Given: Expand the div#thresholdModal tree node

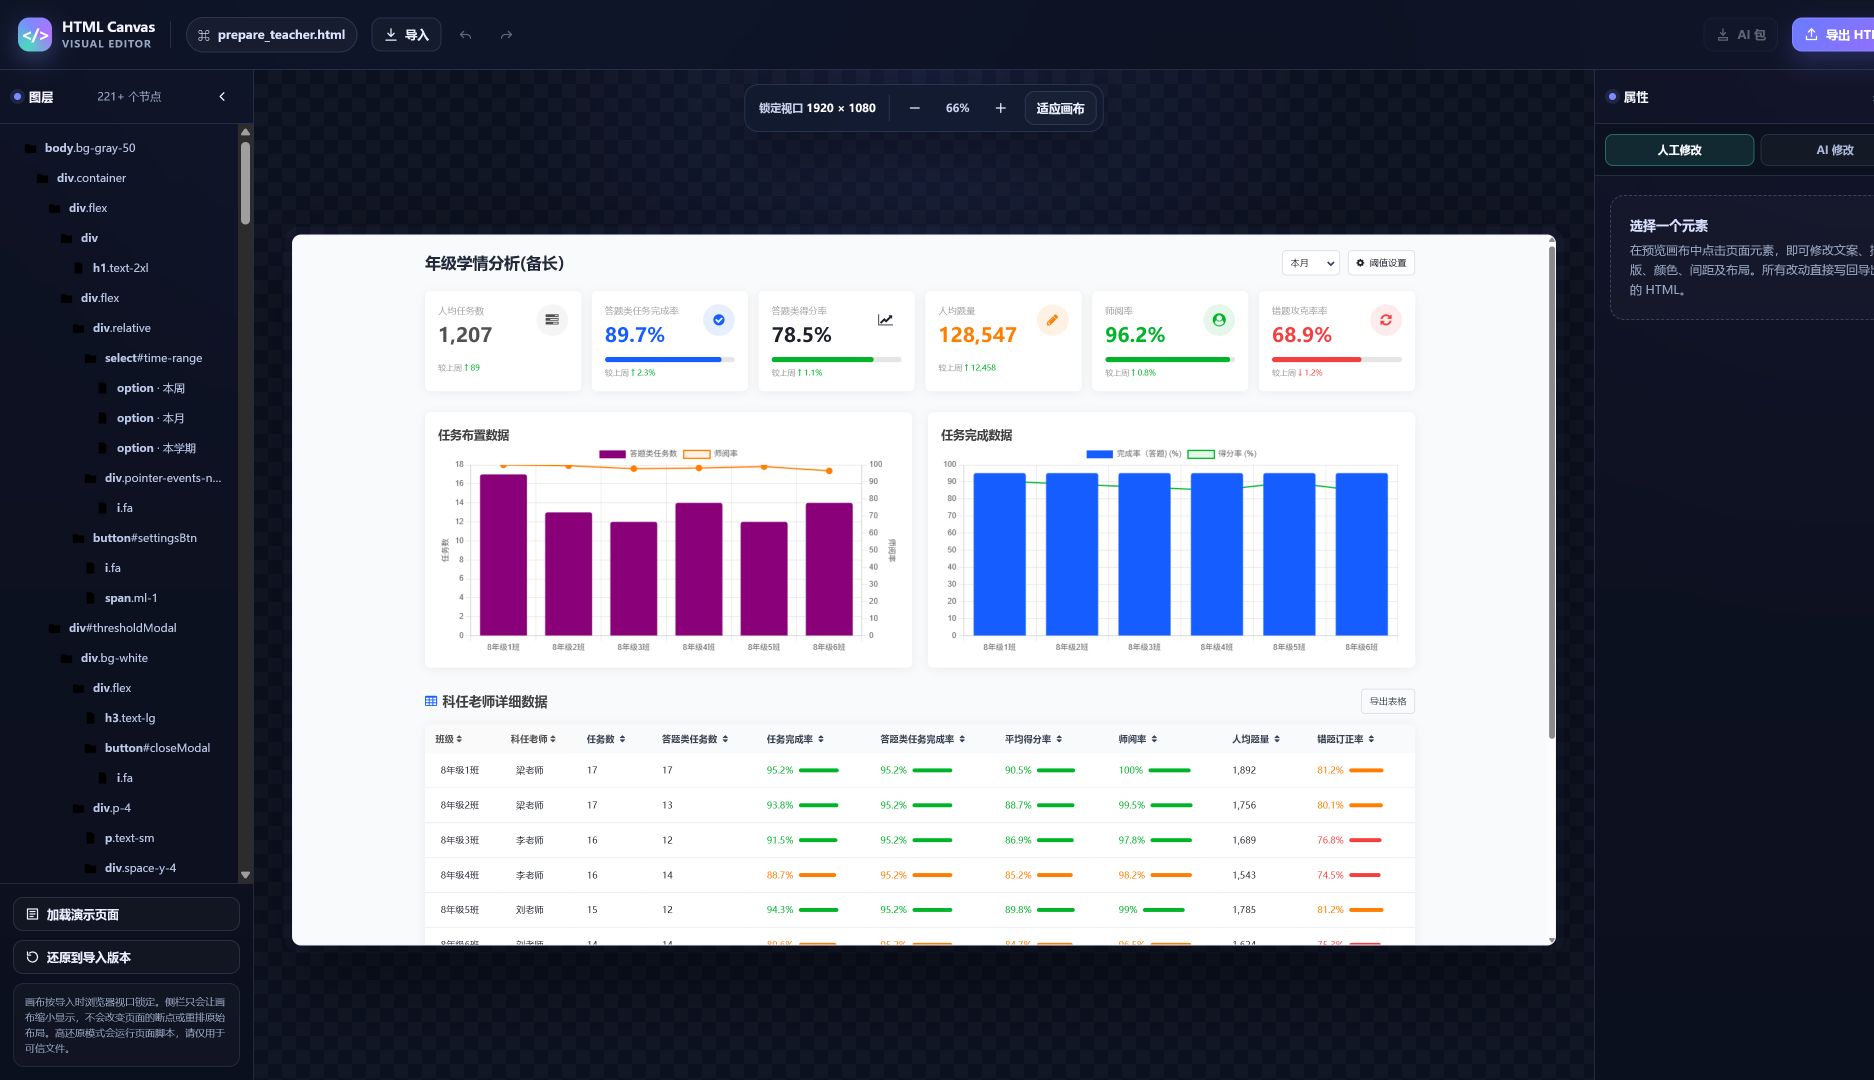Looking at the screenshot, I should (54, 628).
